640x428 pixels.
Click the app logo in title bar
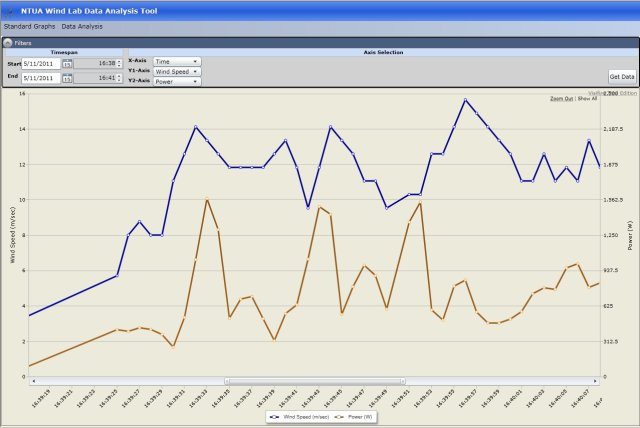coord(9,8)
